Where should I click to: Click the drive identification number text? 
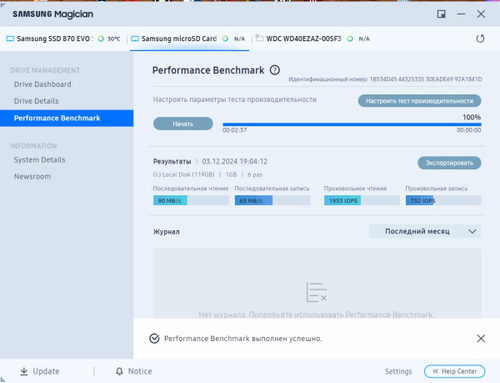pyautogui.click(x=385, y=79)
